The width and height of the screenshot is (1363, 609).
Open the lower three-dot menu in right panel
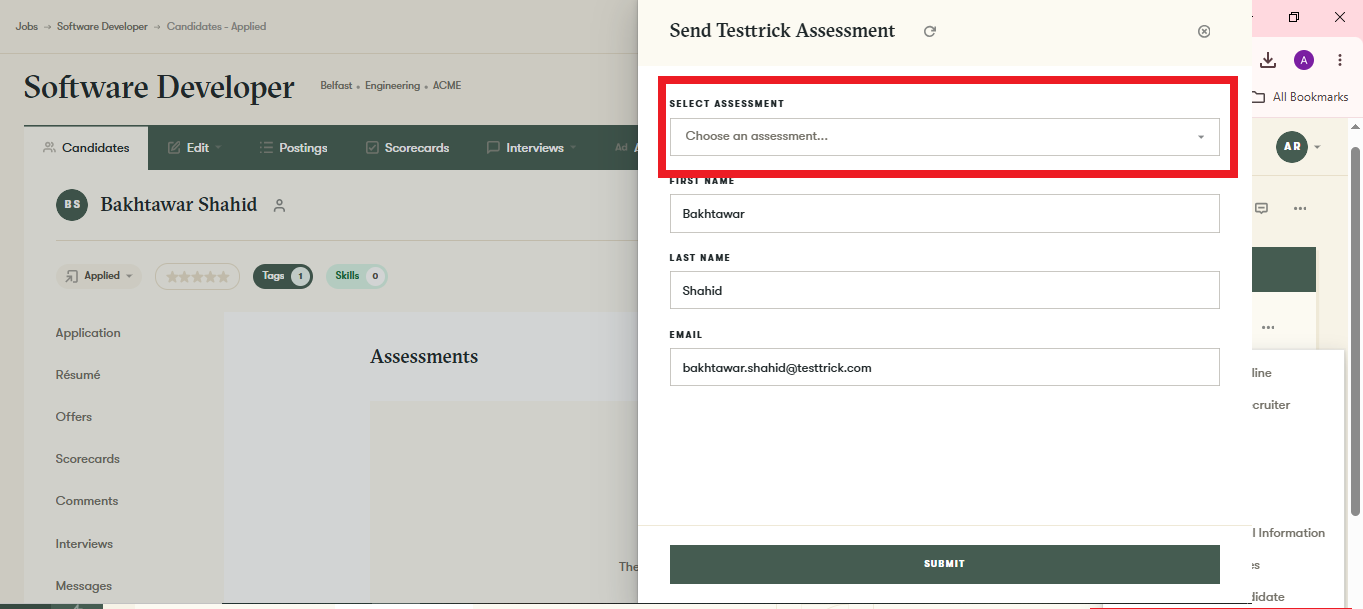point(1268,327)
